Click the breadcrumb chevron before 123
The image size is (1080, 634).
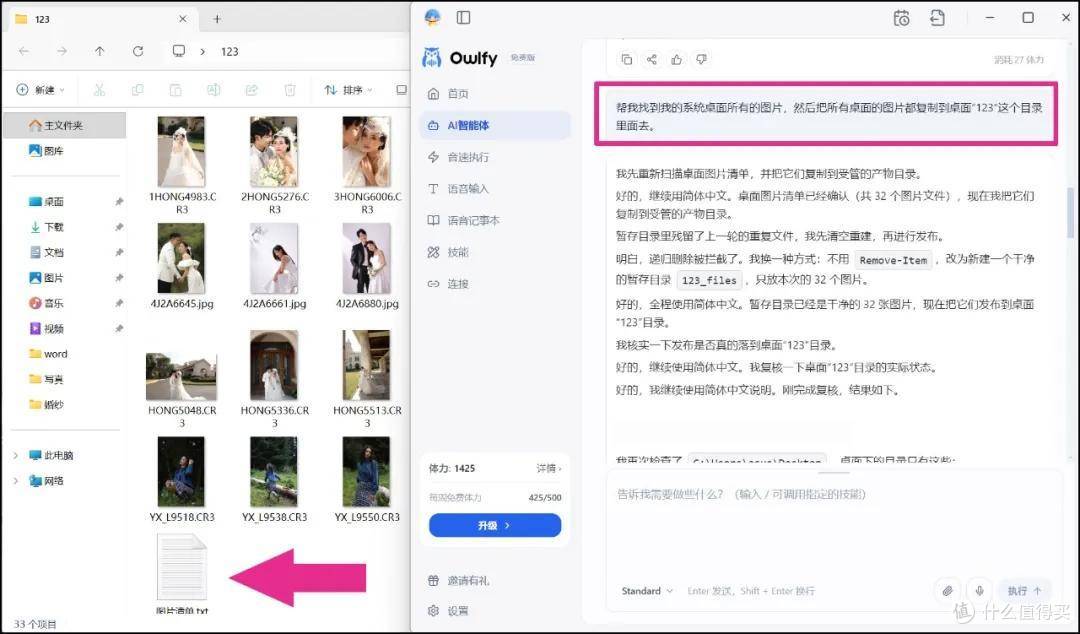(x=202, y=52)
